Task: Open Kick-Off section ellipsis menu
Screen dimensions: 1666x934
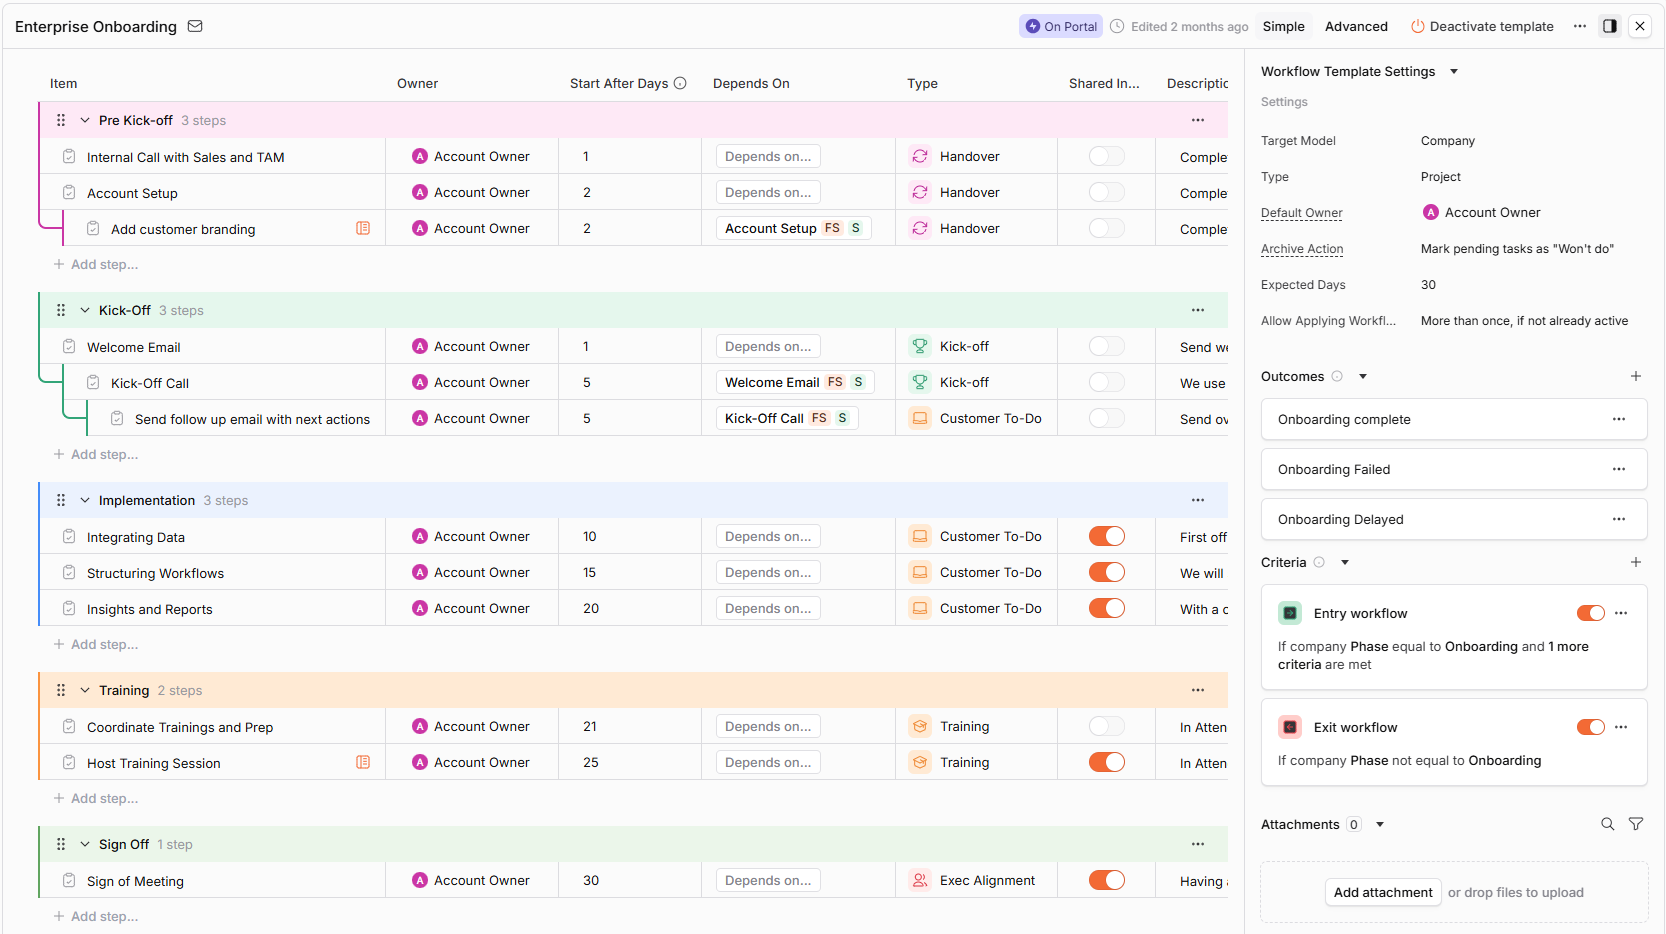Action: point(1198,310)
